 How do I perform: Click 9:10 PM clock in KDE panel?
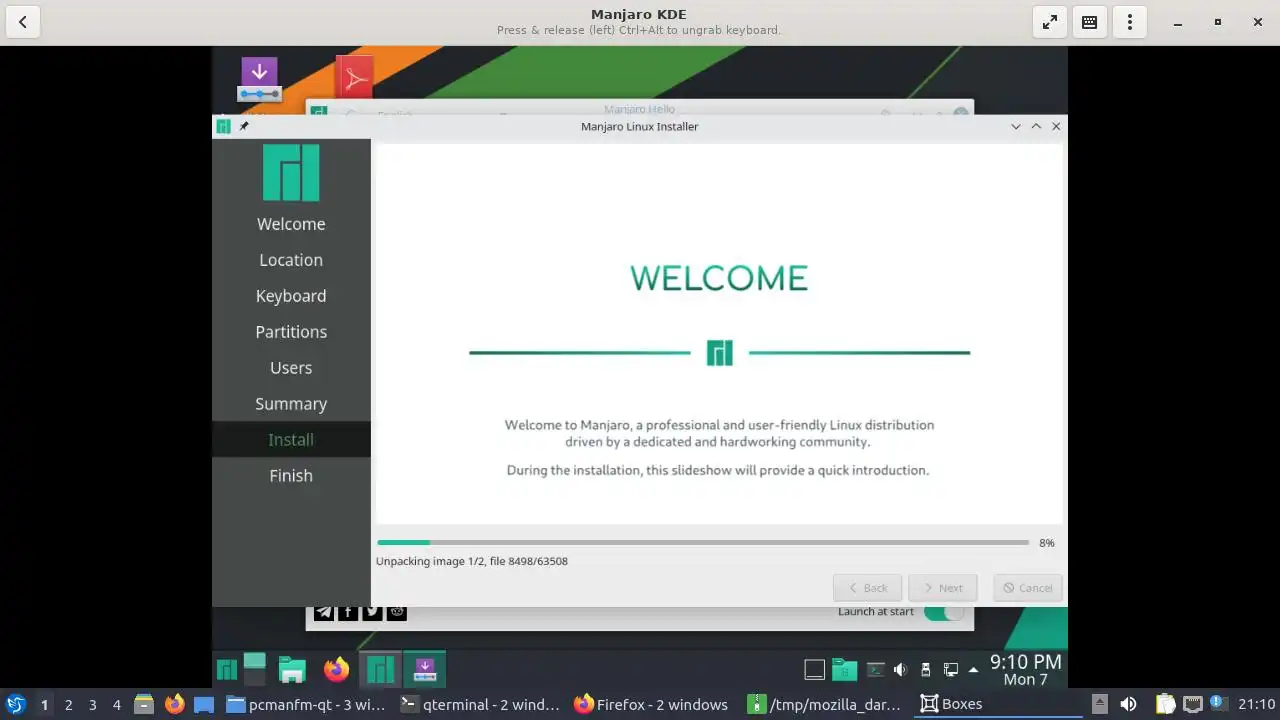(x=1025, y=670)
